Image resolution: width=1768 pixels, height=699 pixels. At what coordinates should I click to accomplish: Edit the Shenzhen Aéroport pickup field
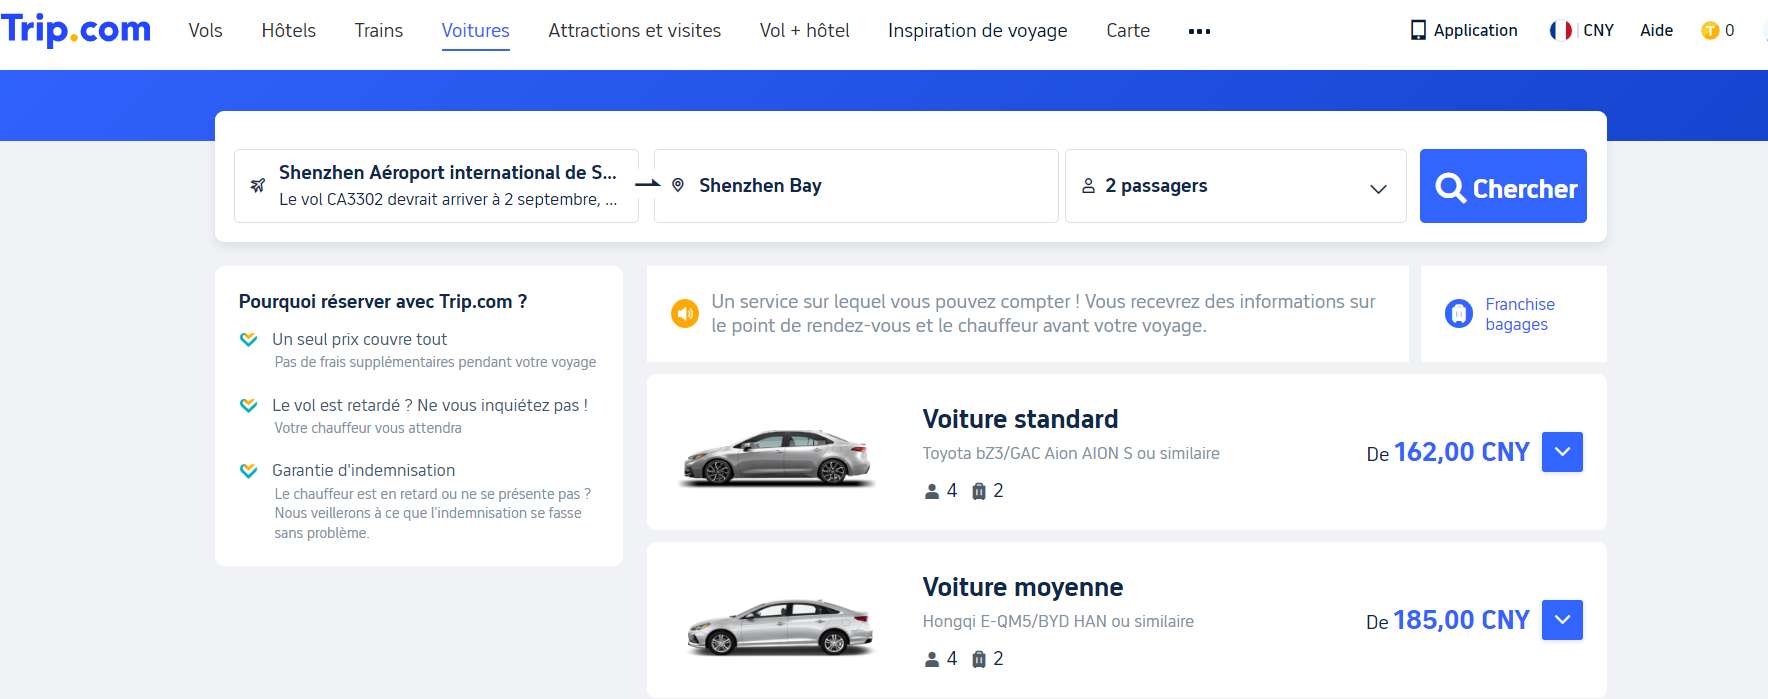436,186
